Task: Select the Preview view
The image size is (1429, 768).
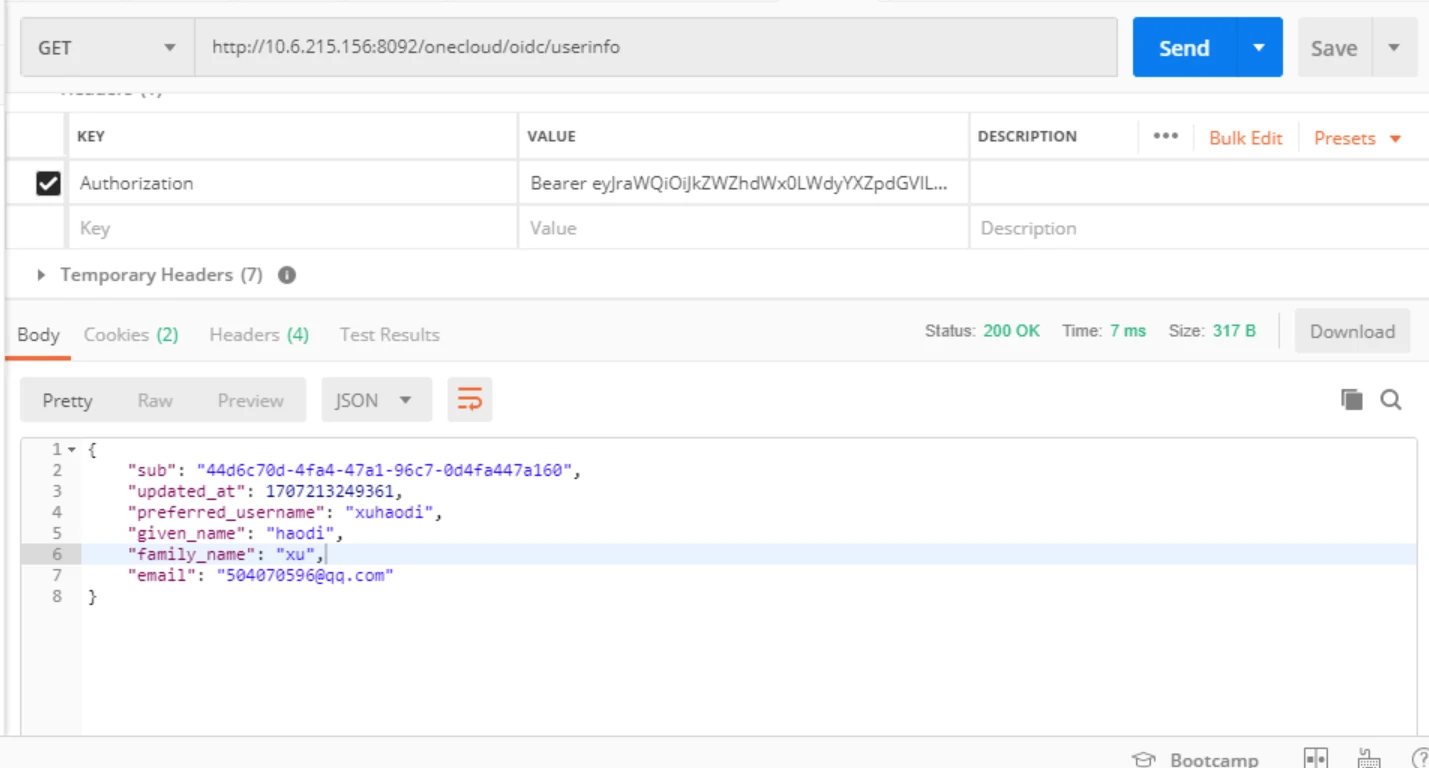Action: point(250,400)
